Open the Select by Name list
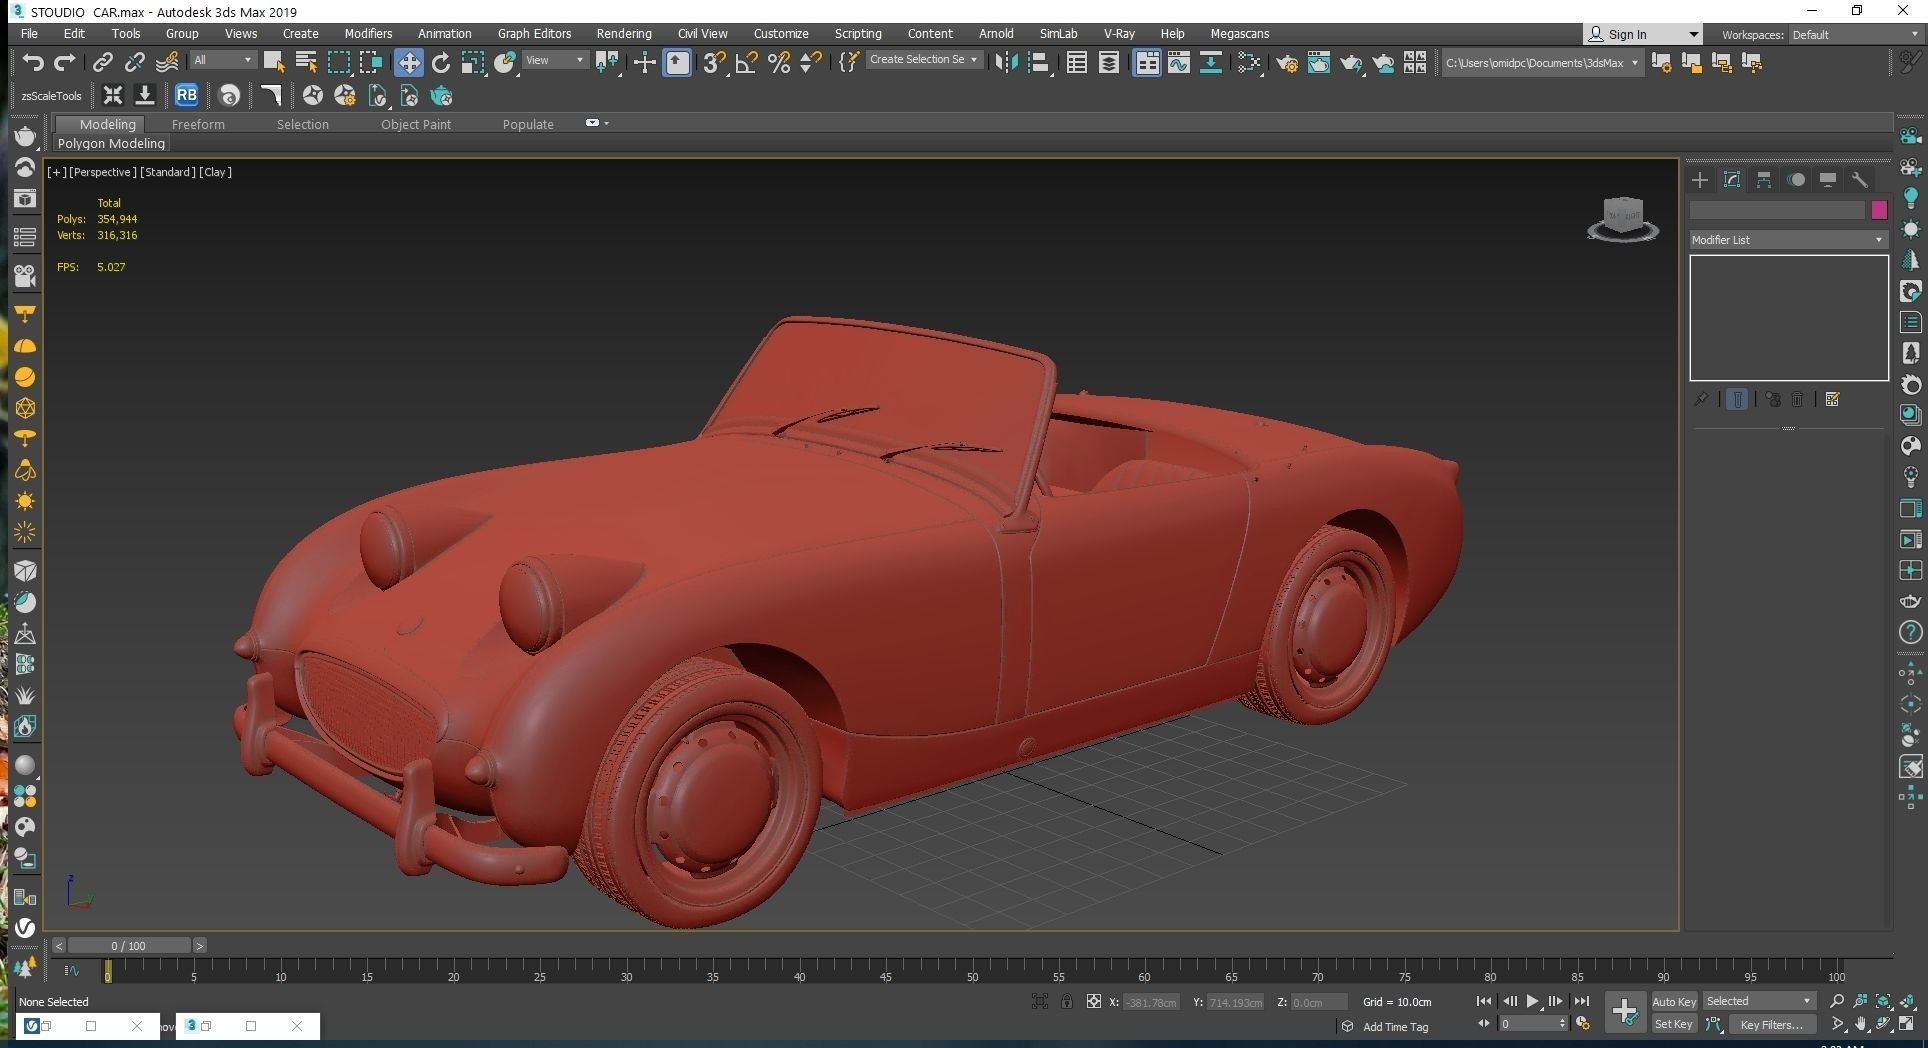Viewport: 1928px width, 1048px height. pos(306,63)
